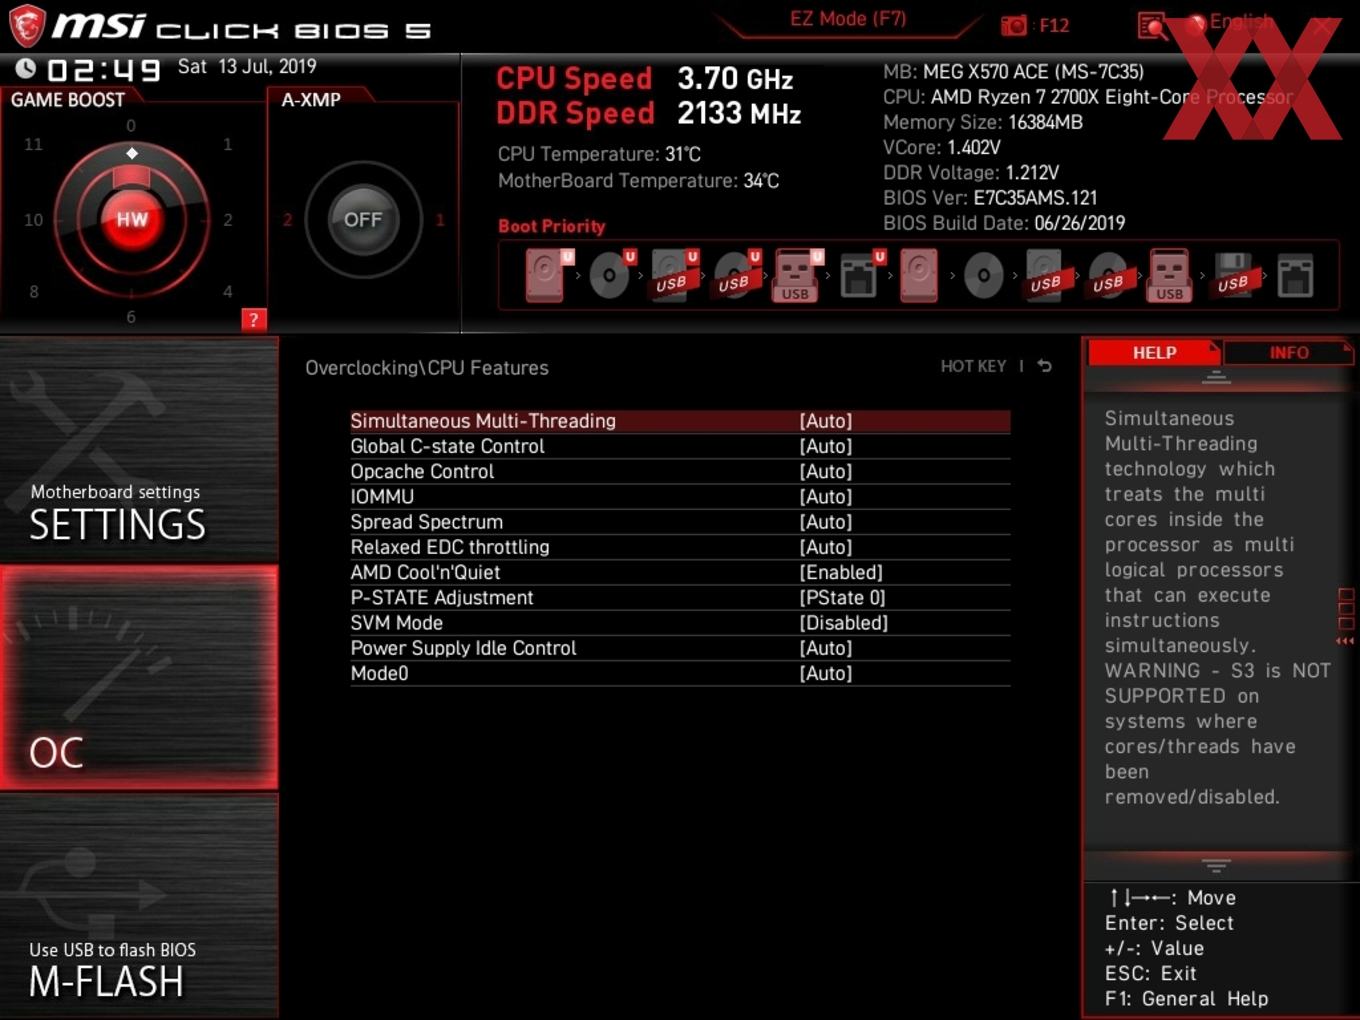
Task: Click the 02:49 system time
Action: (x=104, y=70)
